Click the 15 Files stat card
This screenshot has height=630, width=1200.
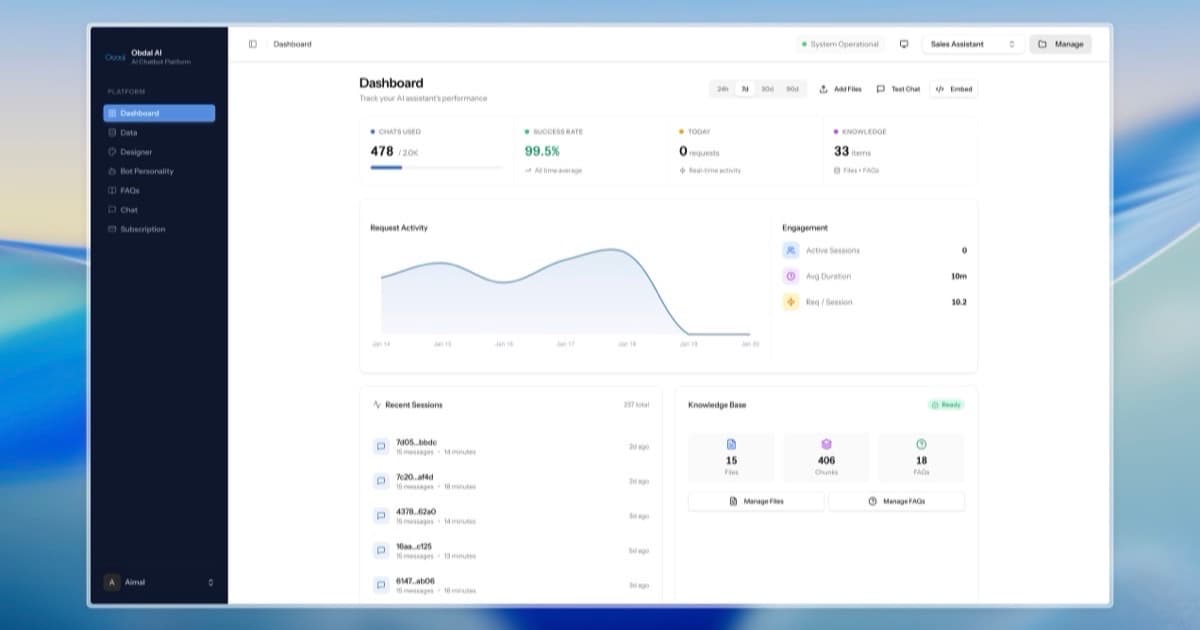[731, 456]
